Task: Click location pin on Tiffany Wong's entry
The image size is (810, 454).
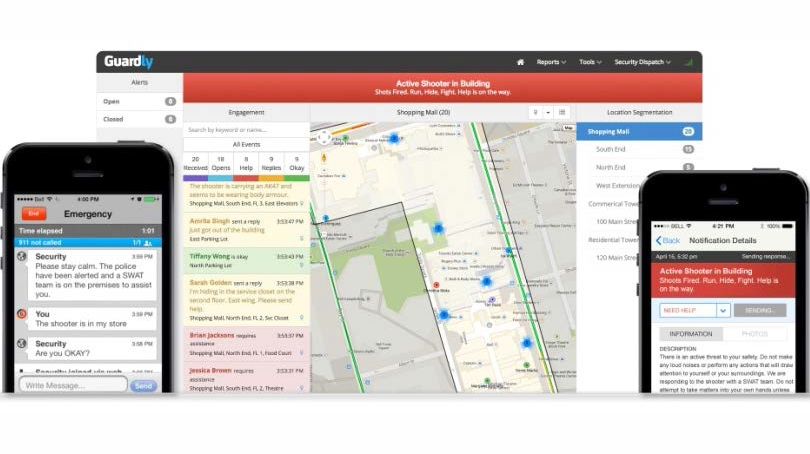Action: [x=302, y=265]
